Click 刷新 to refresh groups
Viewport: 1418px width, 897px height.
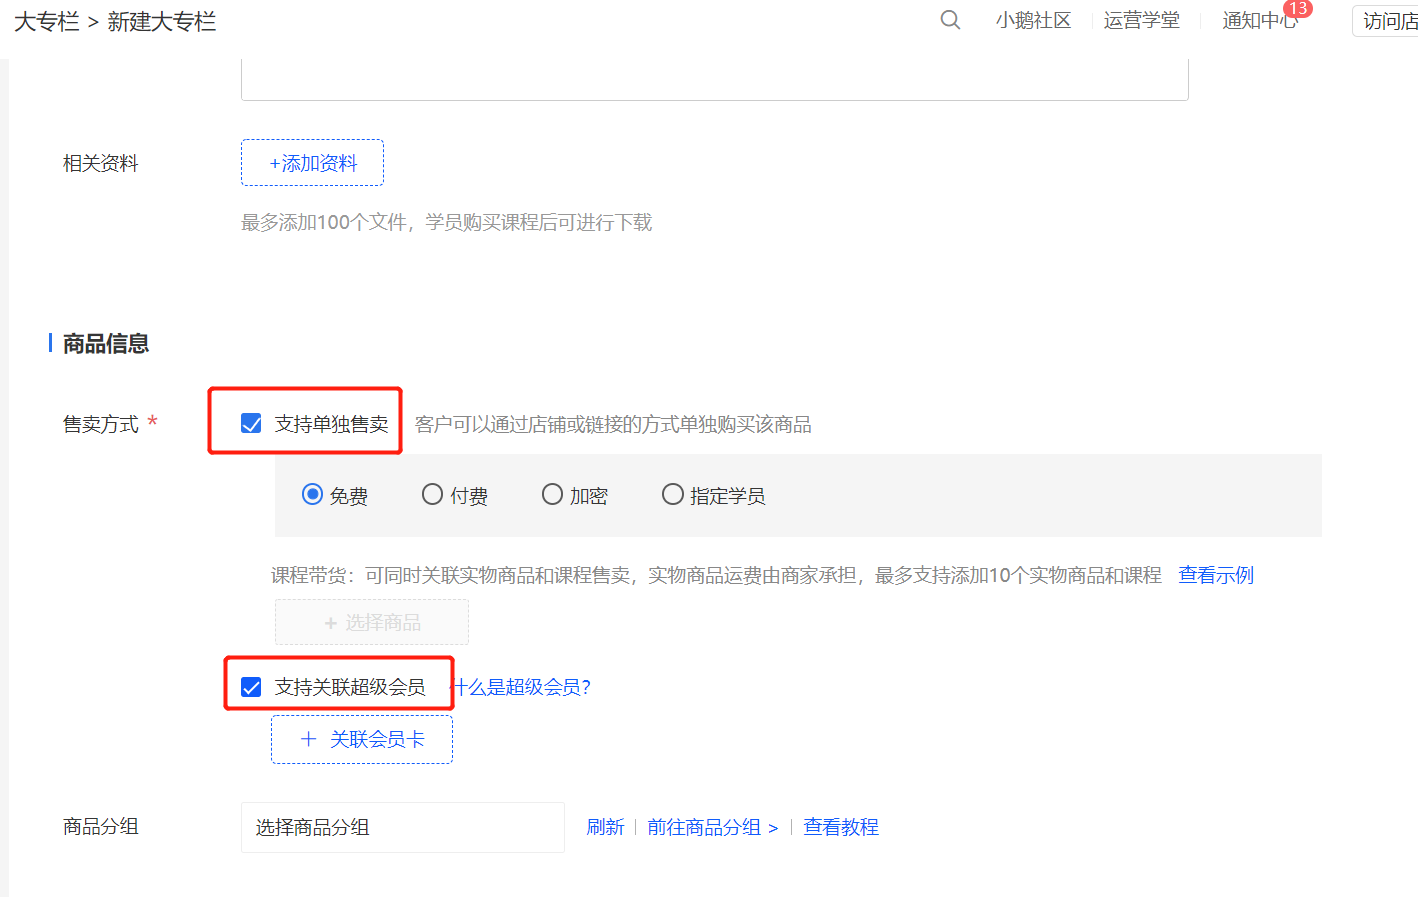click(x=605, y=827)
